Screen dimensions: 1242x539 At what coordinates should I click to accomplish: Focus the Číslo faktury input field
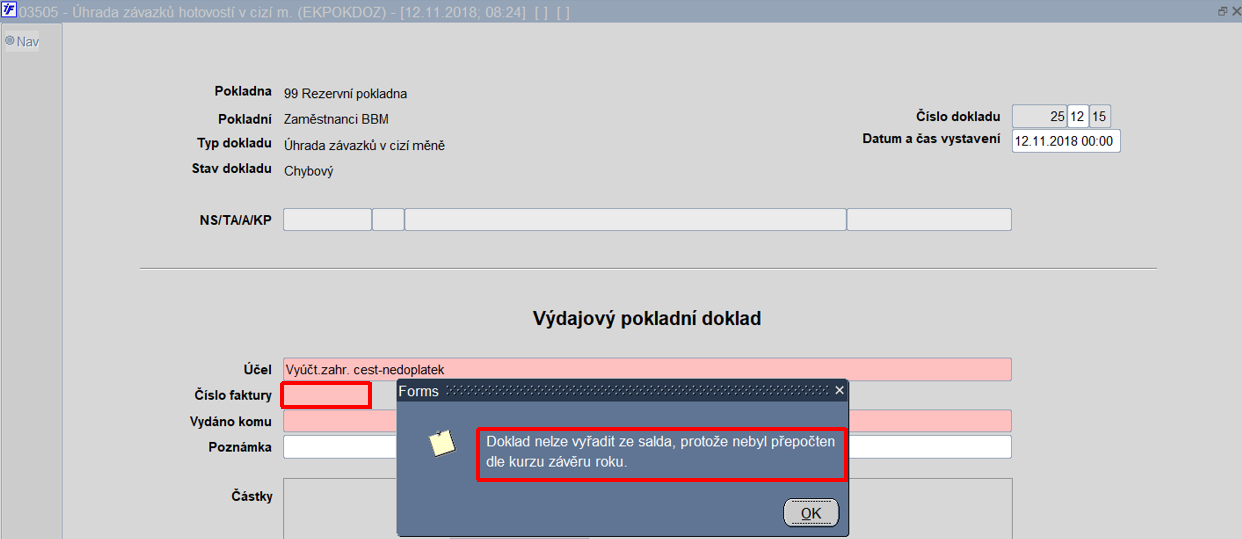click(x=326, y=395)
